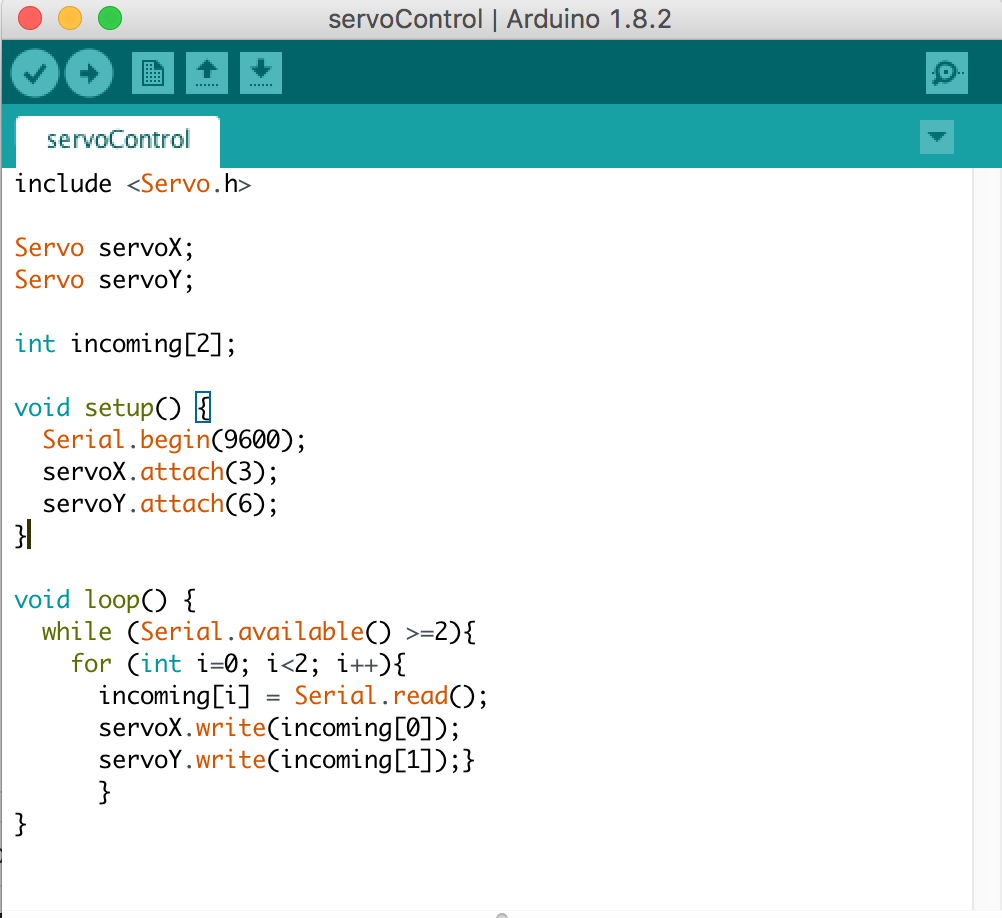Click the 'servoX.attach(3);' line
The height and width of the screenshot is (918, 1002).
click(160, 472)
